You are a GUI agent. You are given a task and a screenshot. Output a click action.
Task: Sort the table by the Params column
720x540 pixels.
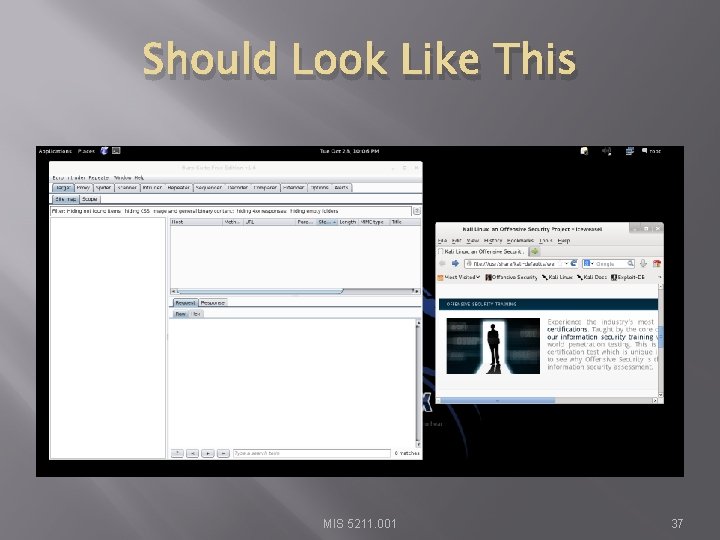(305, 222)
